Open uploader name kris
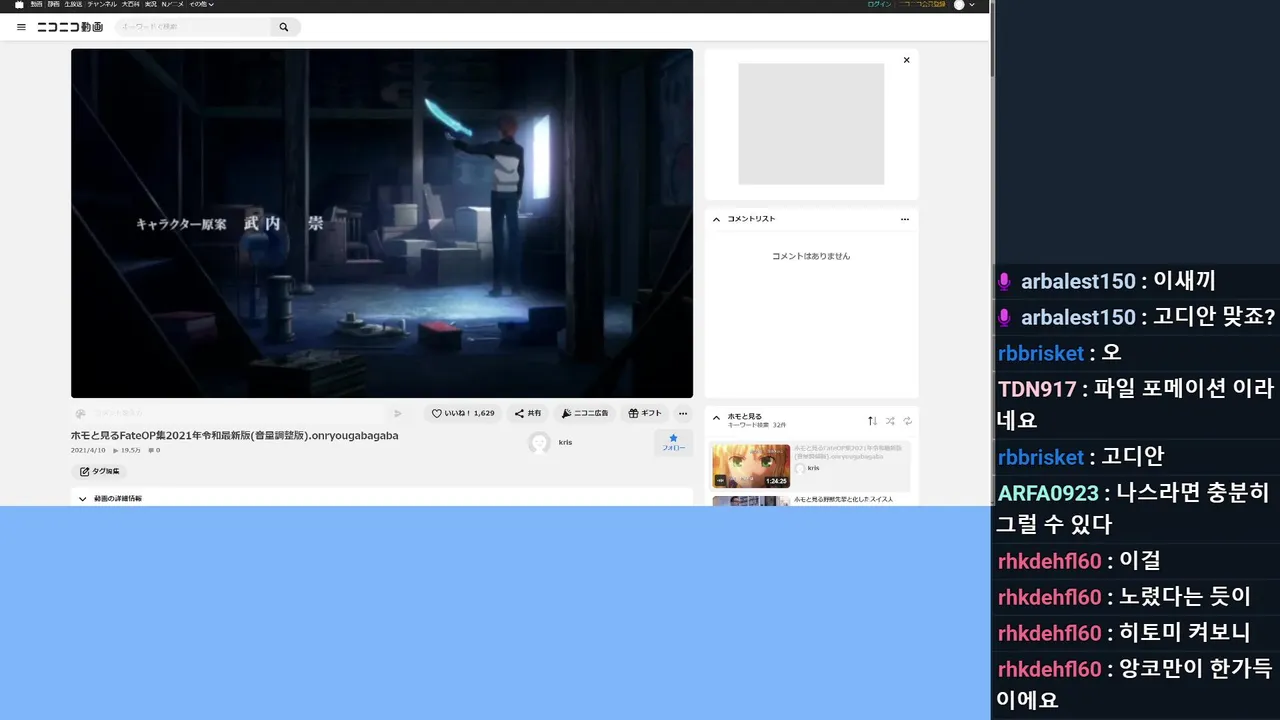 tap(566, 442)
